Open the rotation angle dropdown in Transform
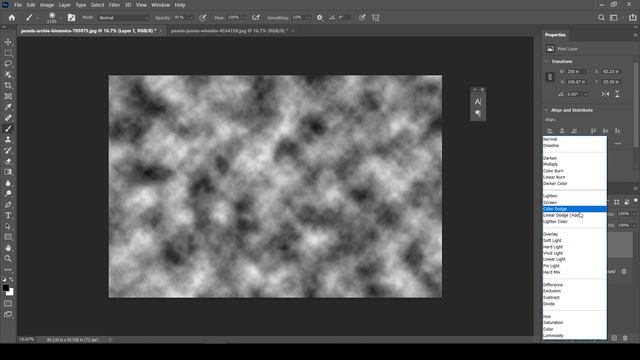640x360 pixels. [586, 94]
